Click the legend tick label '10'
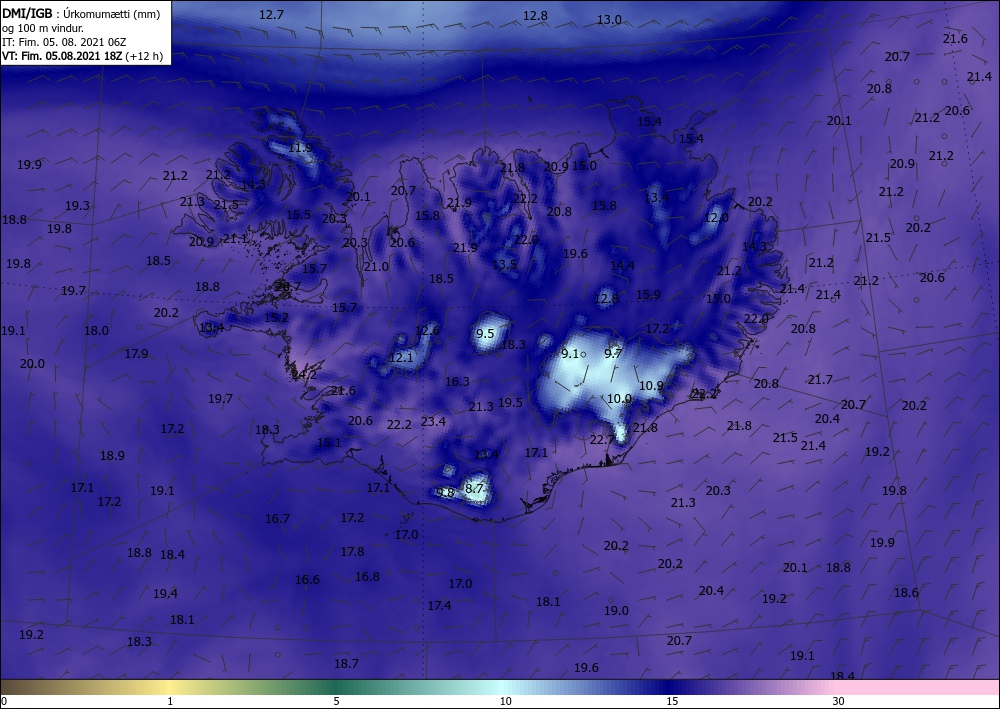 pyautogui.click(x=505, y=701)
